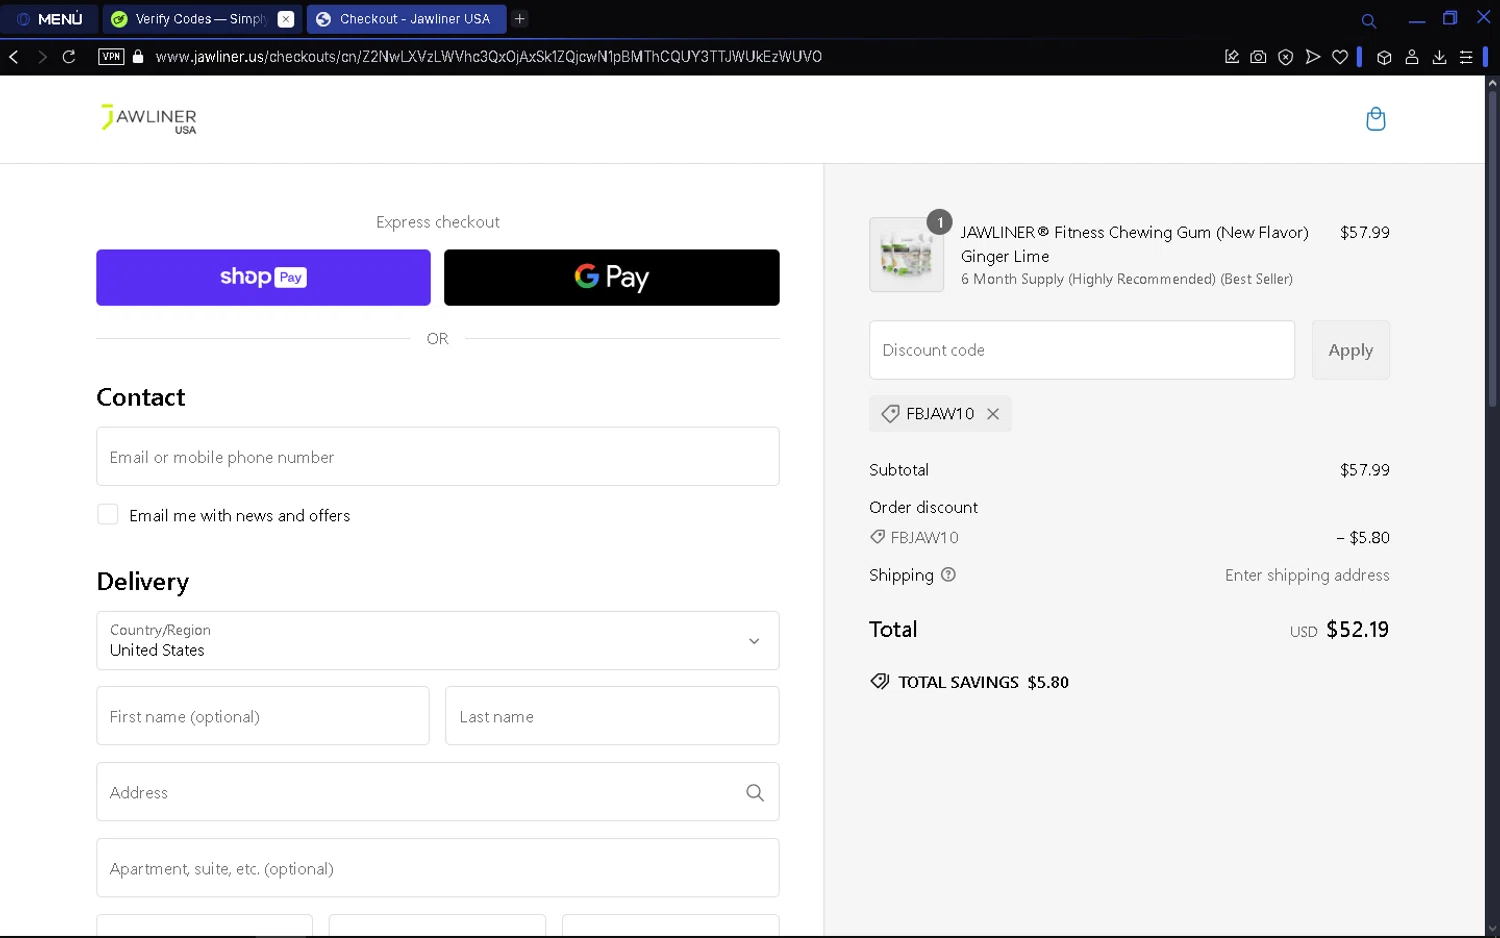The image size is (1500, 938).
Task: Click the – $5.80 discount amount
Action: pos(1363,538)
